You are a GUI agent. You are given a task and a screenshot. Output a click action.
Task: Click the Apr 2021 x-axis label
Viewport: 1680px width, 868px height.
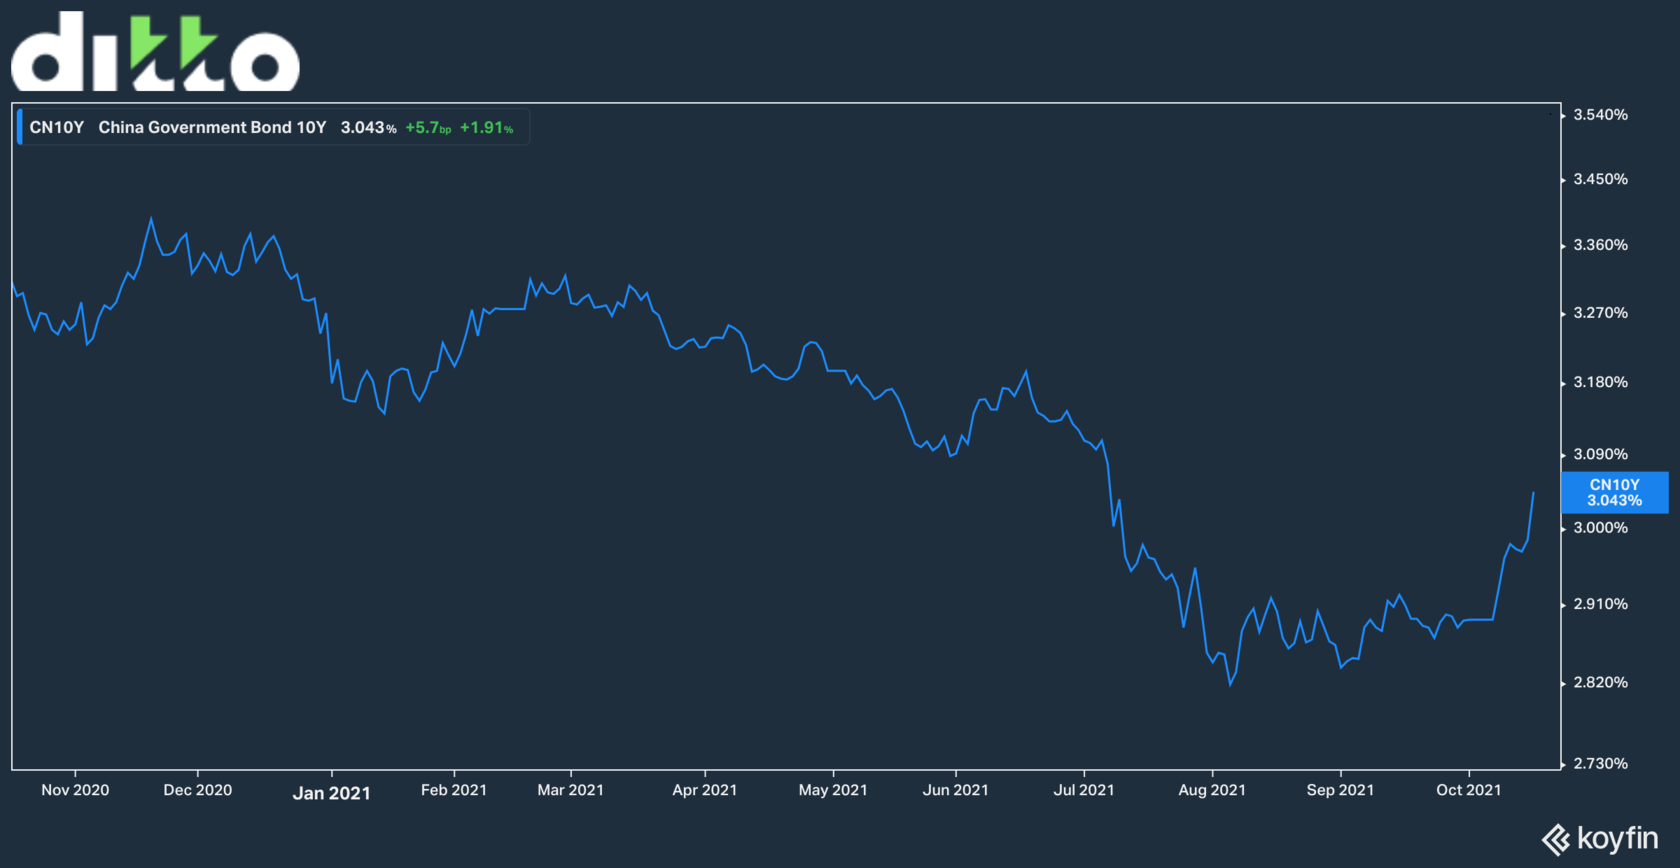coord(705,790)
